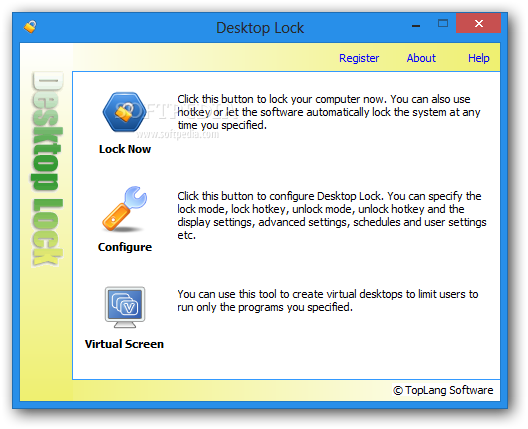Minimize the Desktop Lock window

pyautogui.click(x=416, y=26)
